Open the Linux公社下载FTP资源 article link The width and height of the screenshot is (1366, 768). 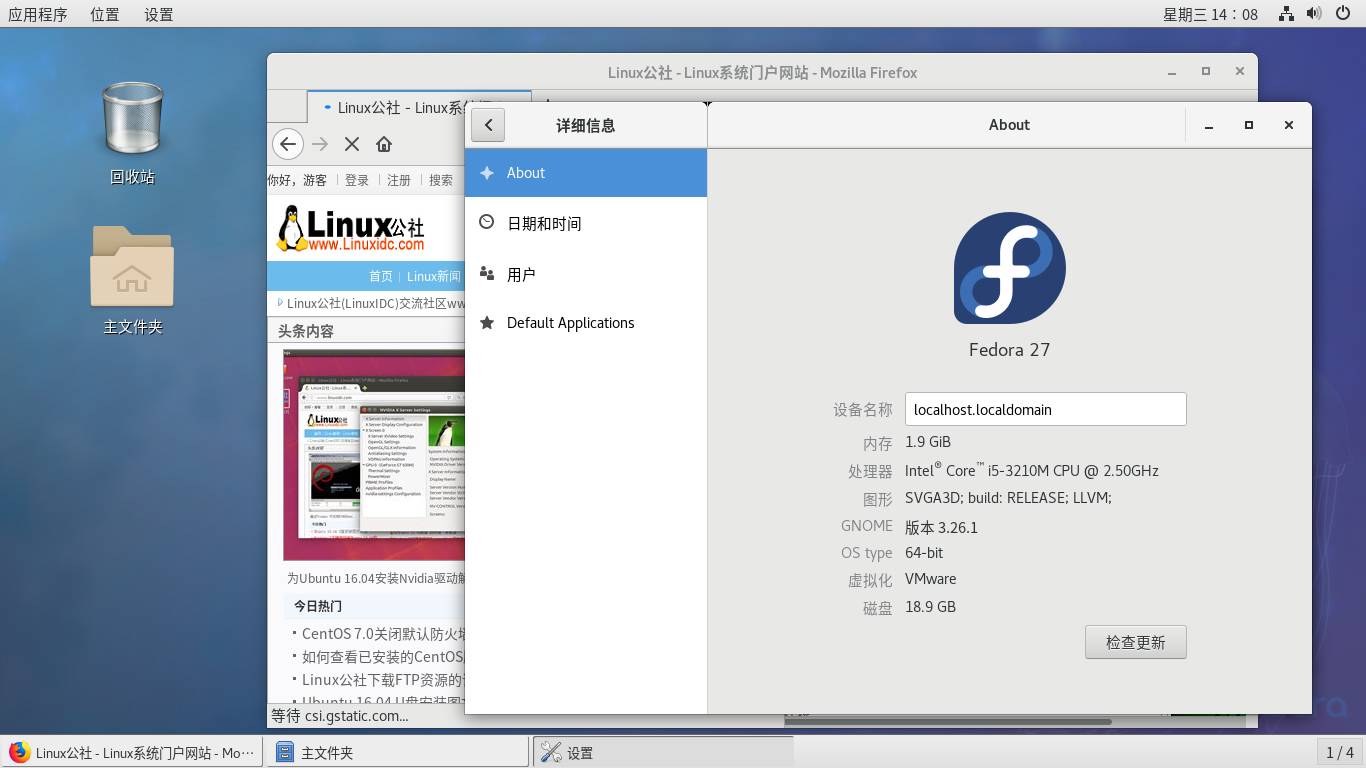(384, 680)
